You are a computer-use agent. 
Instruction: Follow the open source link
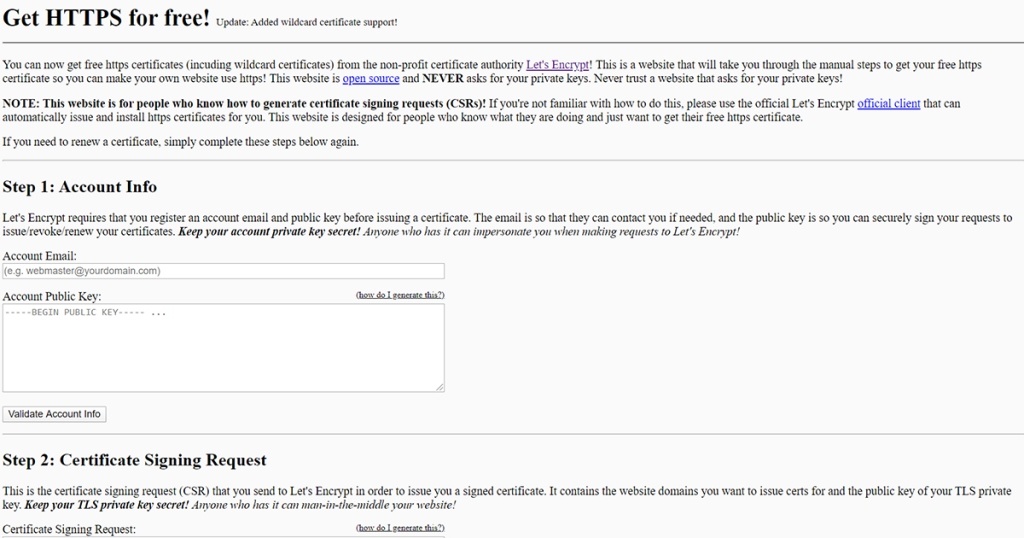[370, 78]
